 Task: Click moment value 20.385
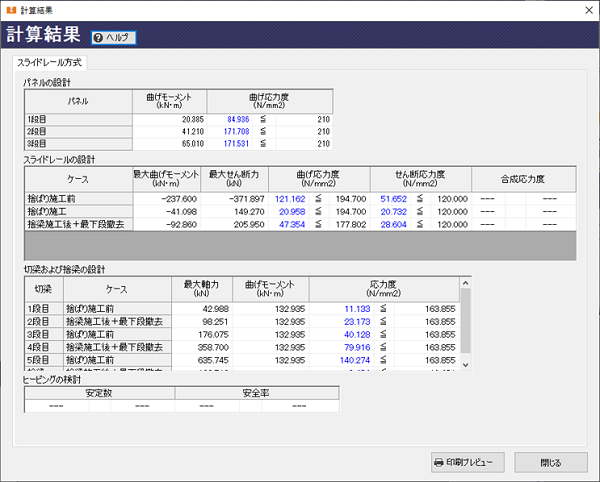click(193, 119)
